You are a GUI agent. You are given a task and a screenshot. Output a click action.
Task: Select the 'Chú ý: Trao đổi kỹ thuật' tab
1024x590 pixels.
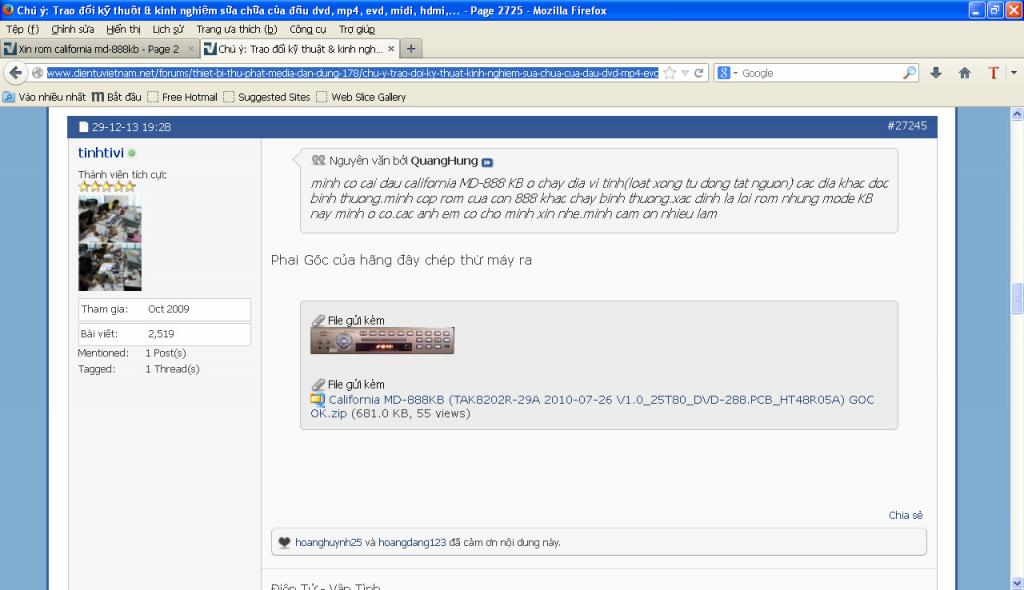pyautogui.click(x=300, y=49)
